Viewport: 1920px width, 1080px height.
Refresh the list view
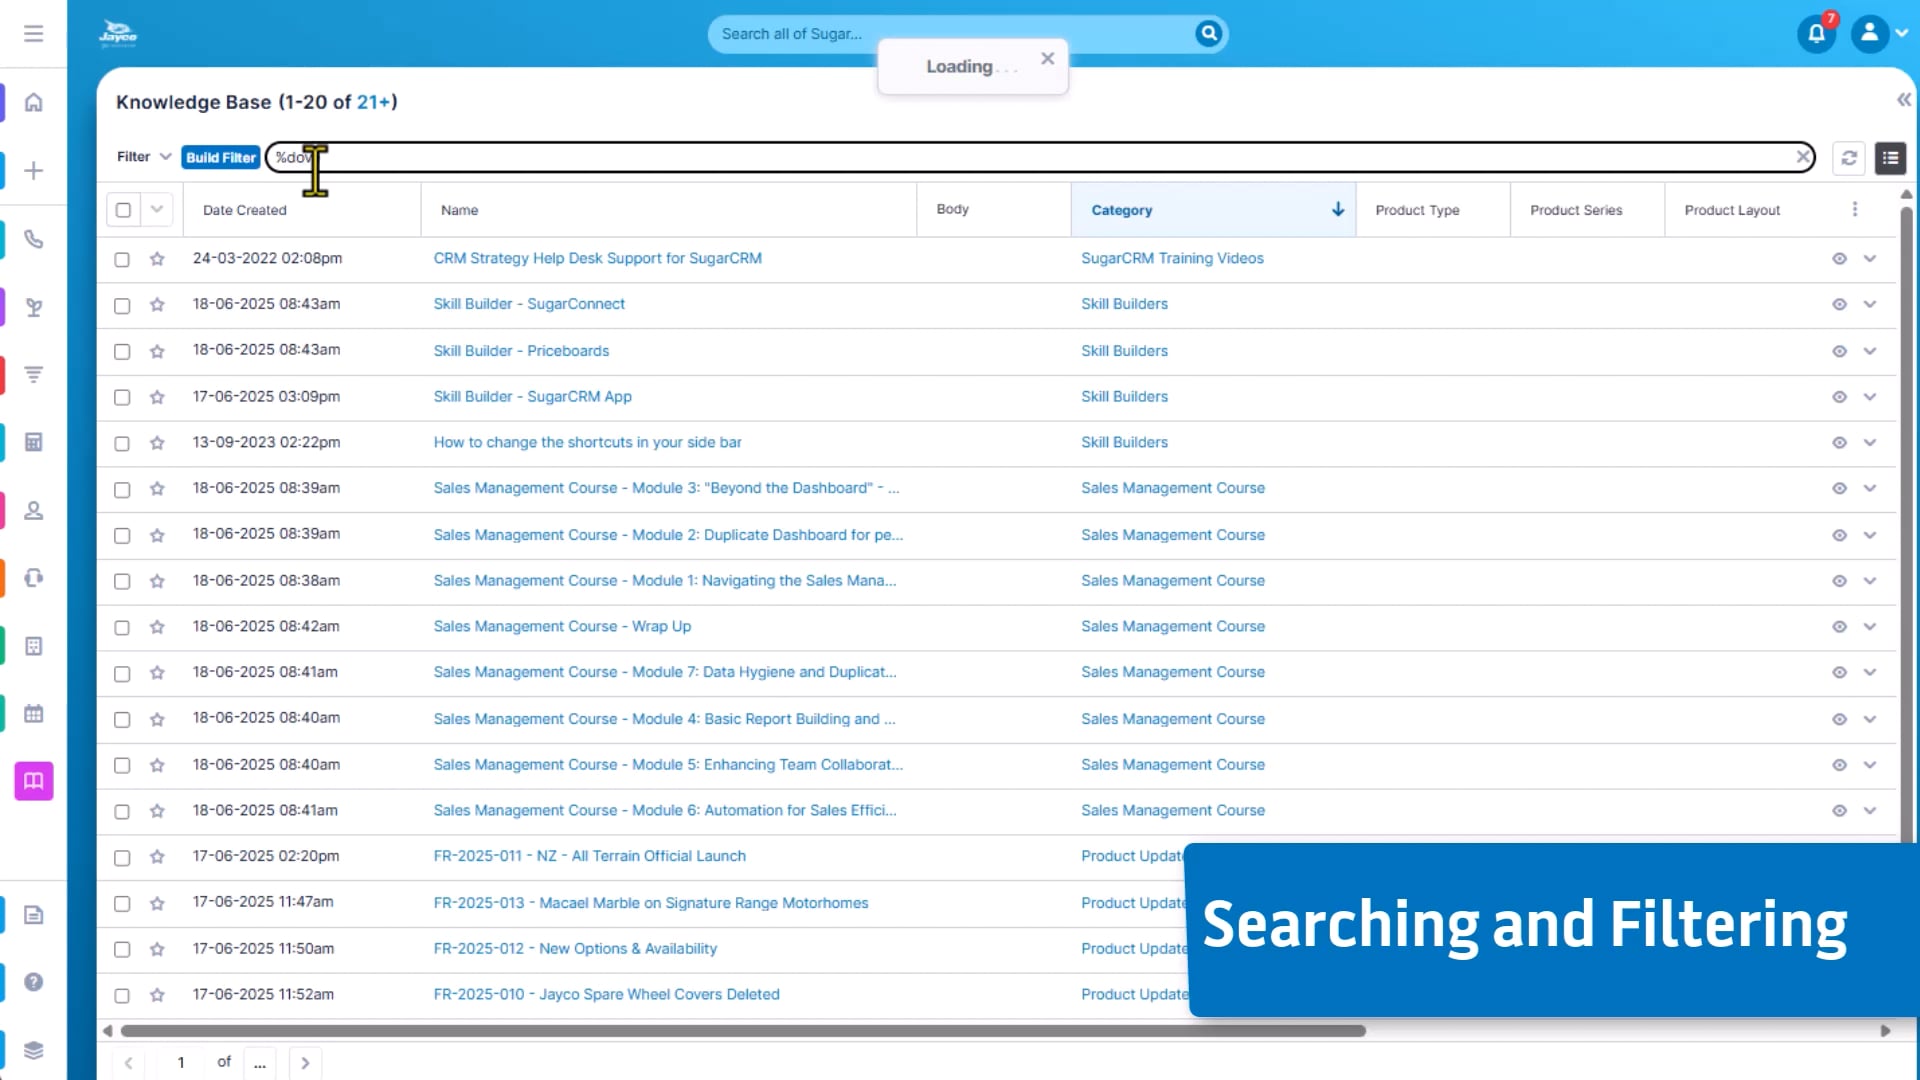1848,158
